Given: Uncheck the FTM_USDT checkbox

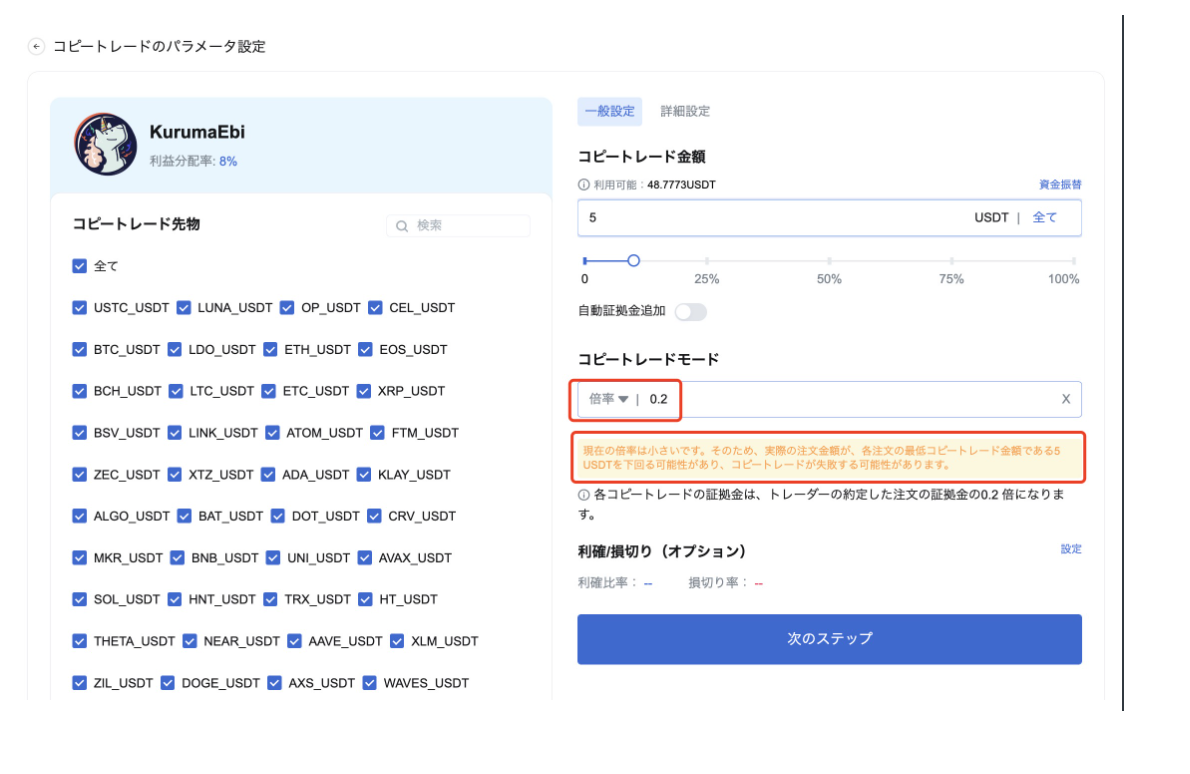Looking at the screenshot, I should pyautogui.click(x=377, y=433).
